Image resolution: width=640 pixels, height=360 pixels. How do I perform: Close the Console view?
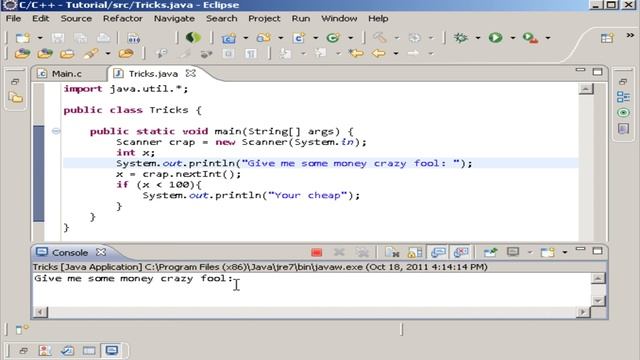click(101, 252)
